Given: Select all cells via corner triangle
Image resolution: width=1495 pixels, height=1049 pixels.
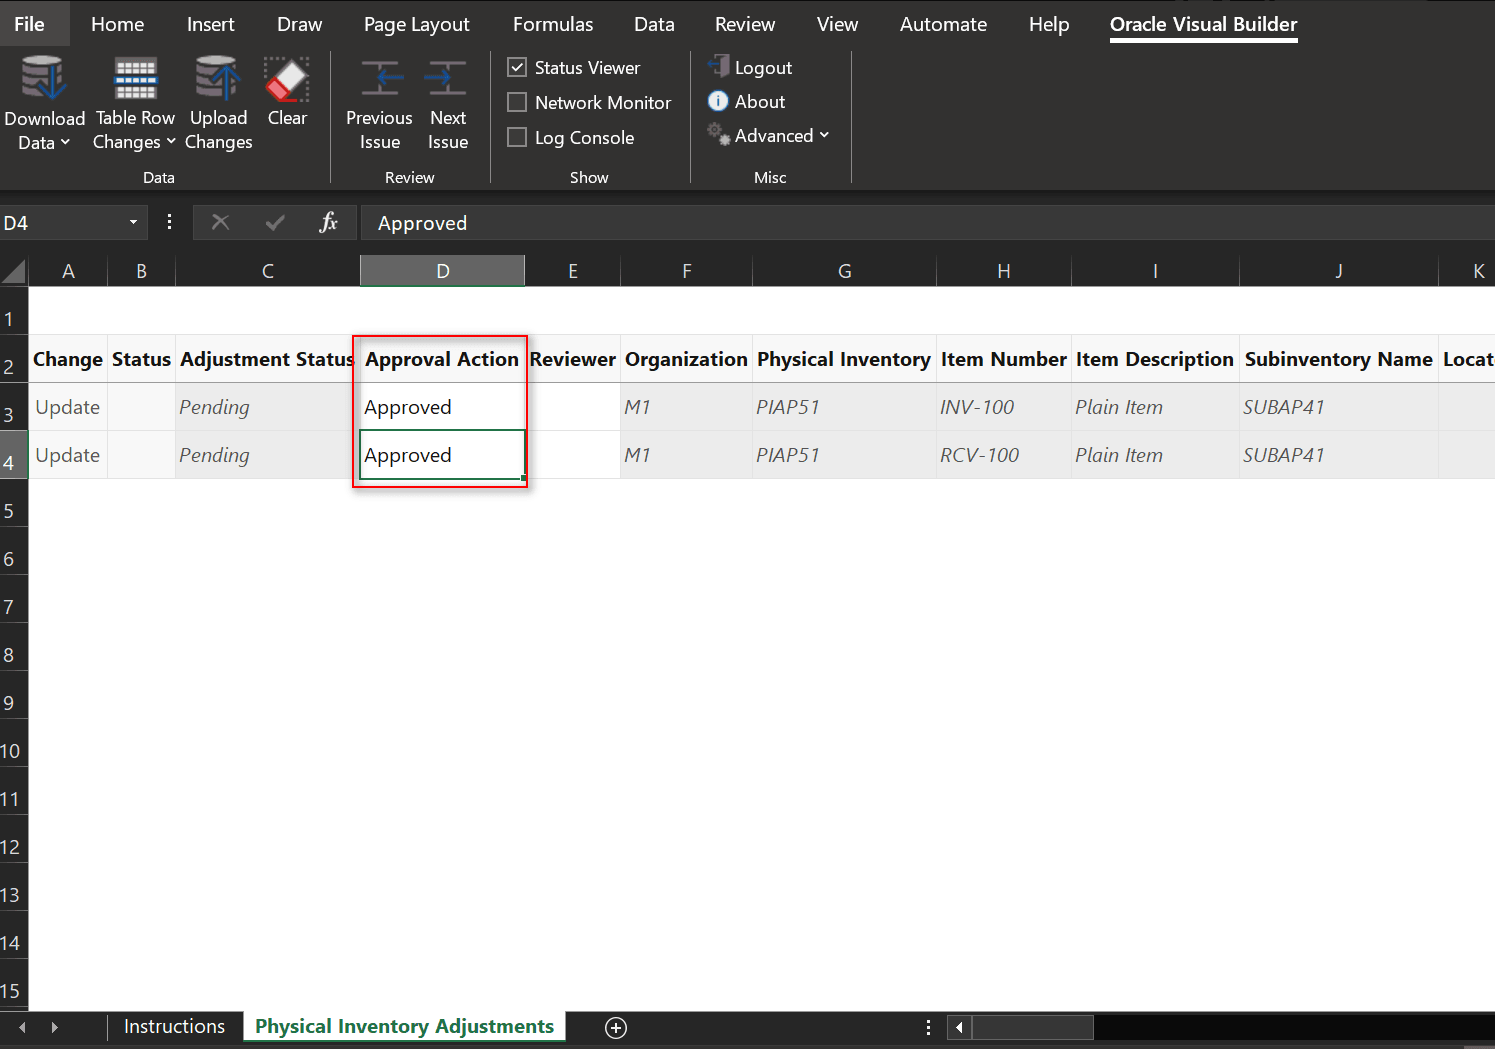Looking at the screenshot, I should pos(14,271).
